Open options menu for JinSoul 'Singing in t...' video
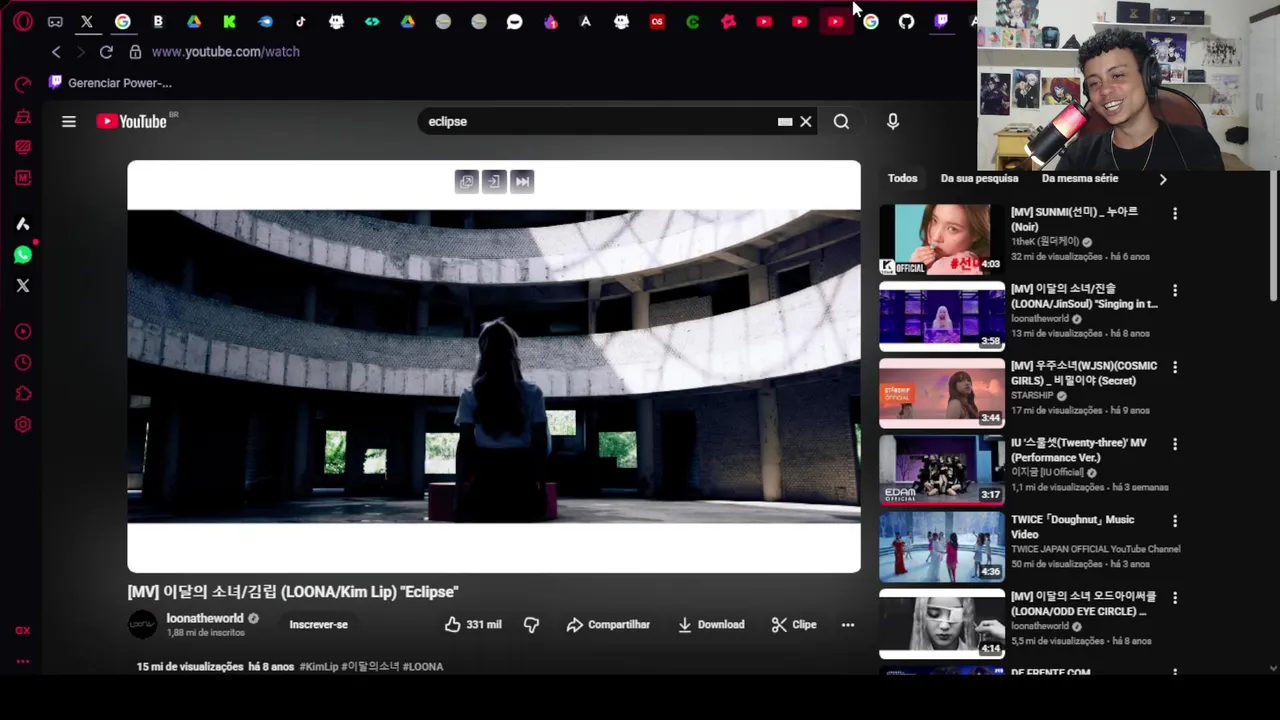 [x=1175, y=291]
